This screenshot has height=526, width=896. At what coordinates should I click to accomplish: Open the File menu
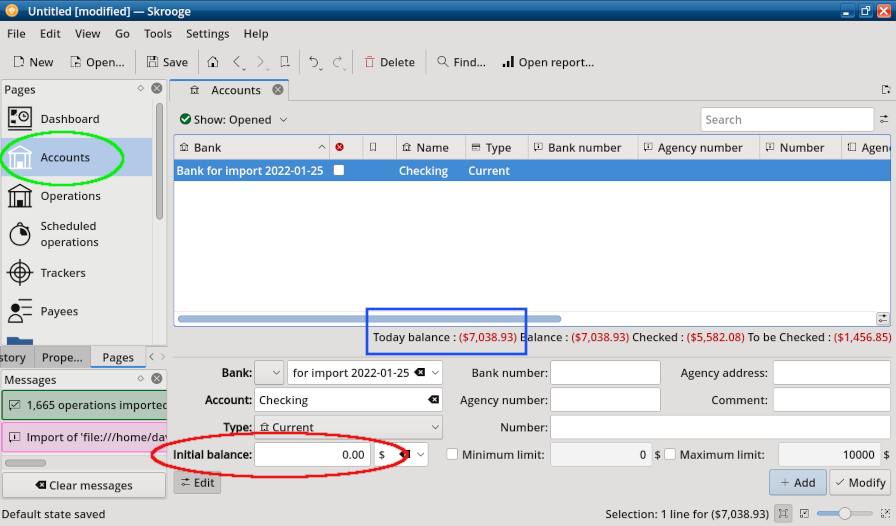click(16, 34)
